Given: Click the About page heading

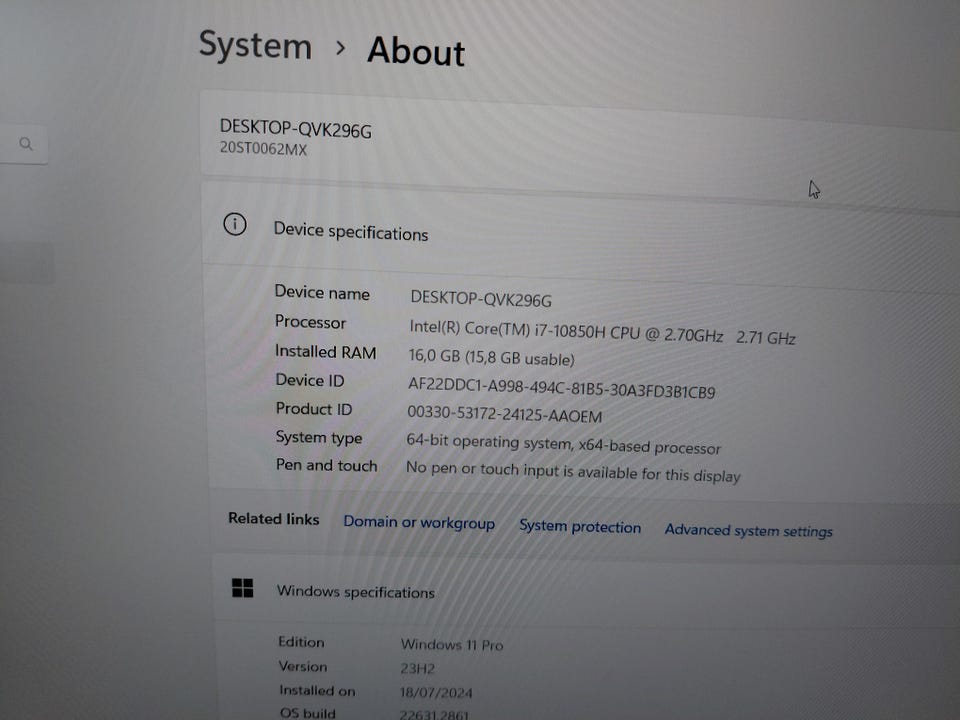Looking at the screenshot, I should tap(416, 51).
